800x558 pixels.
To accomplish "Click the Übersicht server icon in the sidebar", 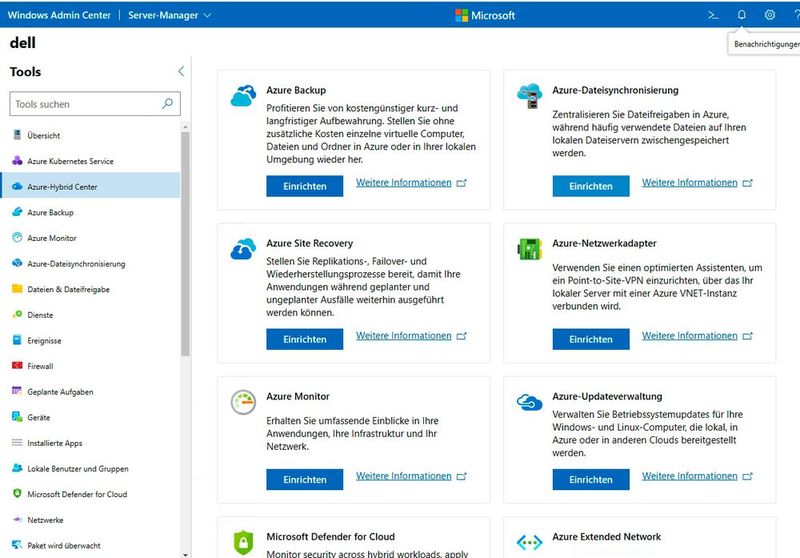I will (17, 135).
